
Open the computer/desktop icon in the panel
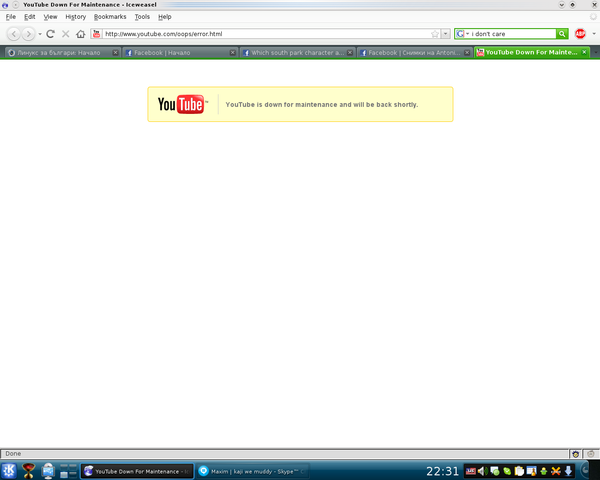(x=48, y=471)
